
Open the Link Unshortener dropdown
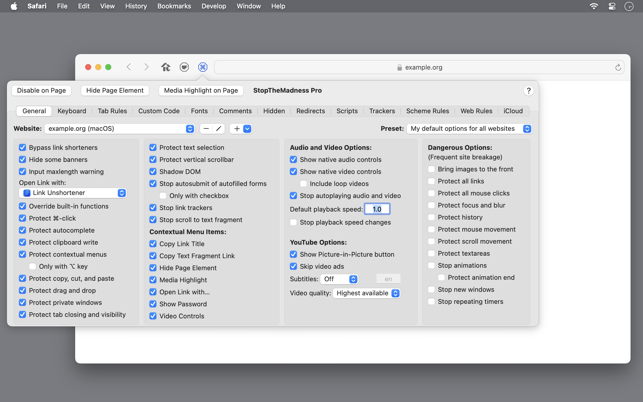(73, 193)
